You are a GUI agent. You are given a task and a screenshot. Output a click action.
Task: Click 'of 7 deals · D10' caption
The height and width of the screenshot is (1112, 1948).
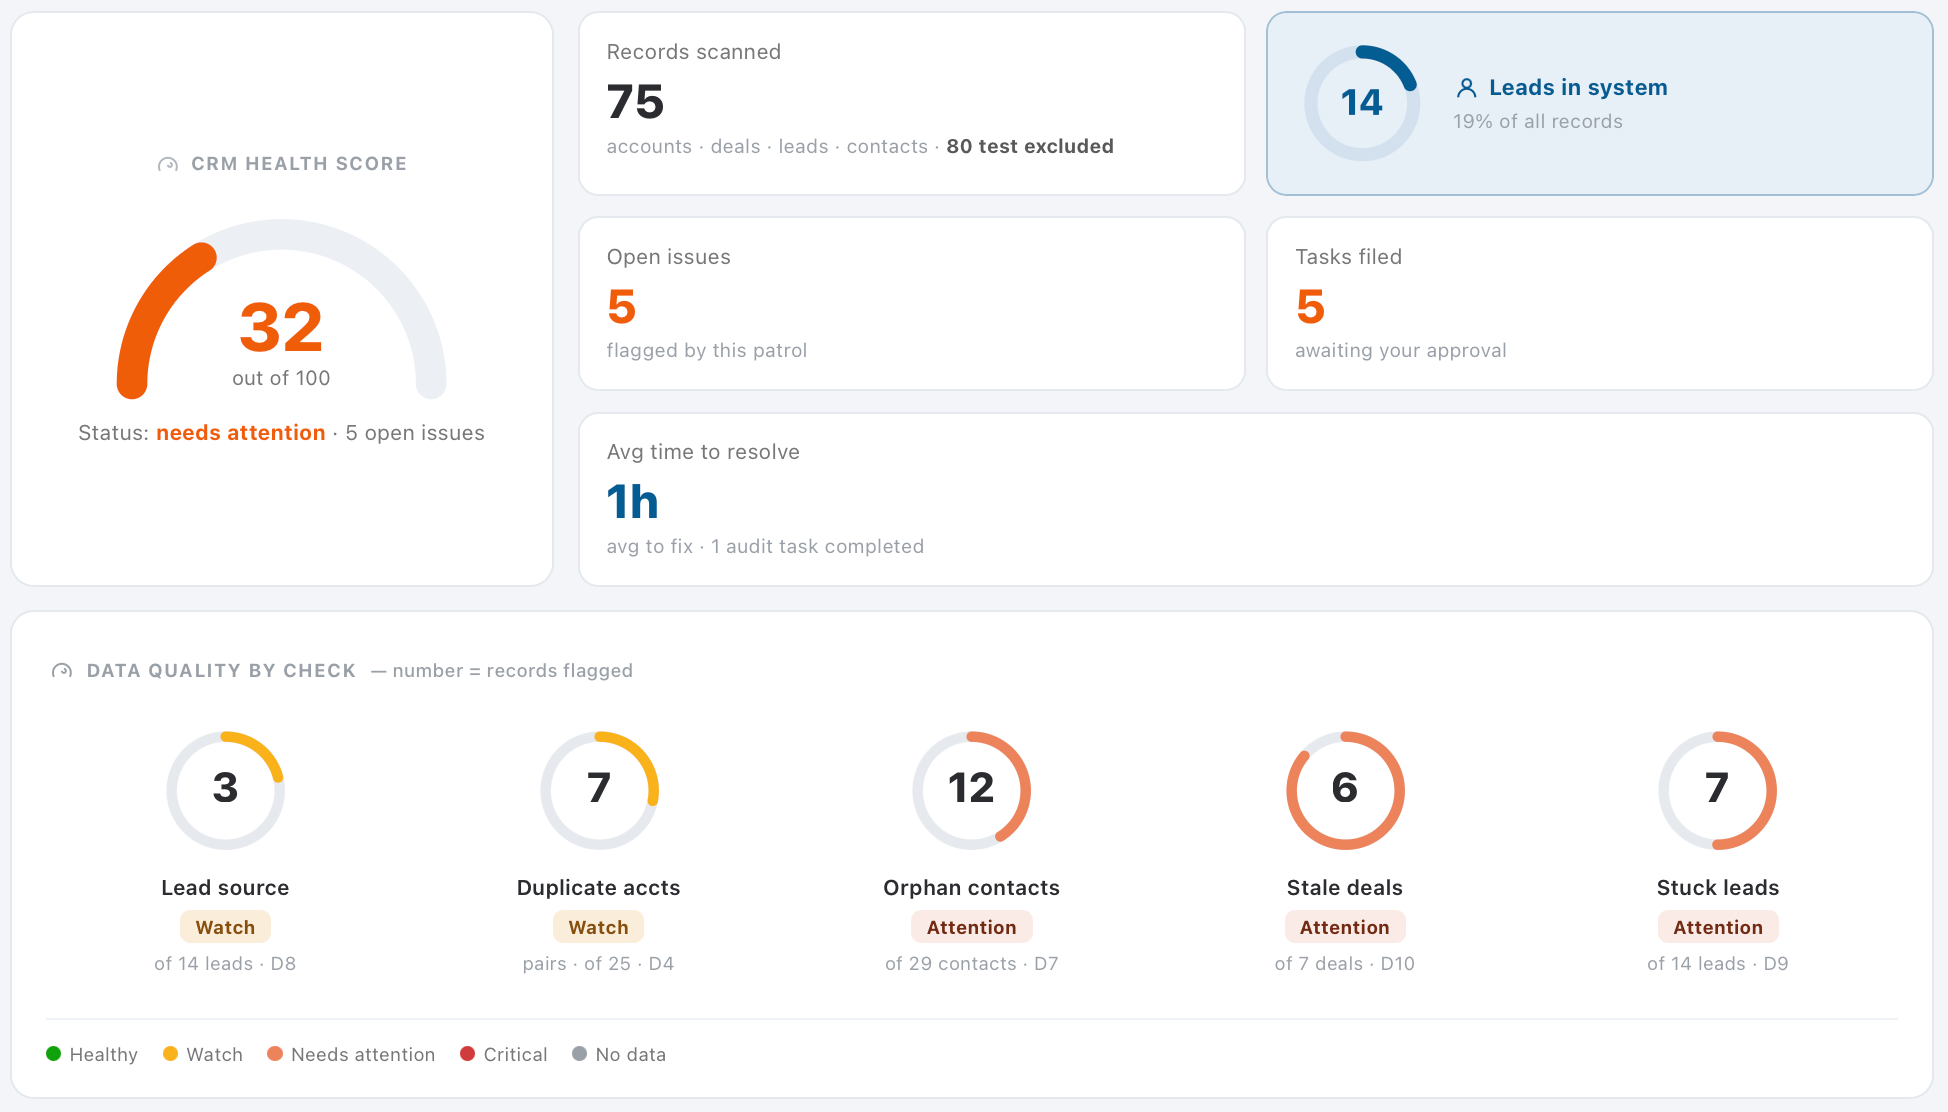tap(1344, 964)
